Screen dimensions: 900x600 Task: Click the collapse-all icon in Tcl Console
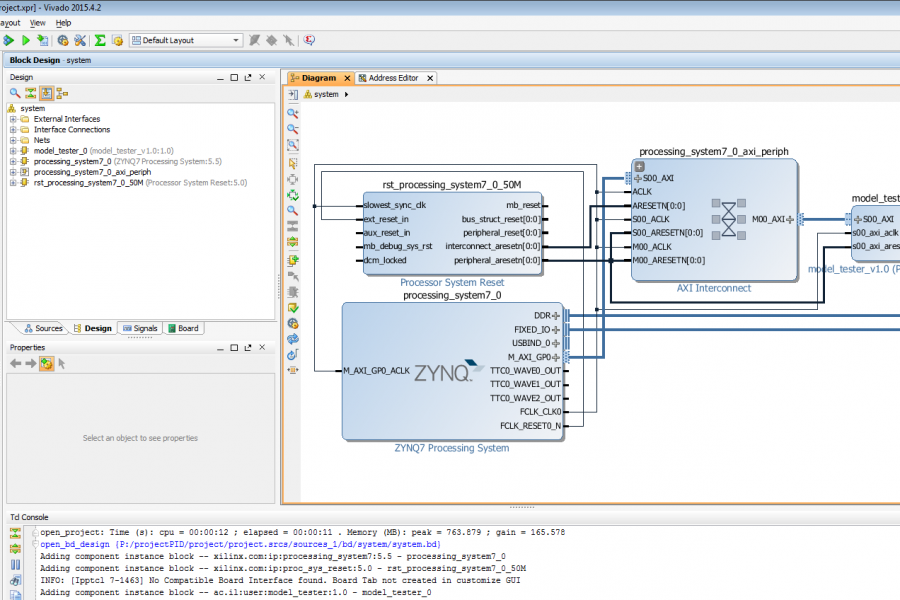(x=15, y=533)
